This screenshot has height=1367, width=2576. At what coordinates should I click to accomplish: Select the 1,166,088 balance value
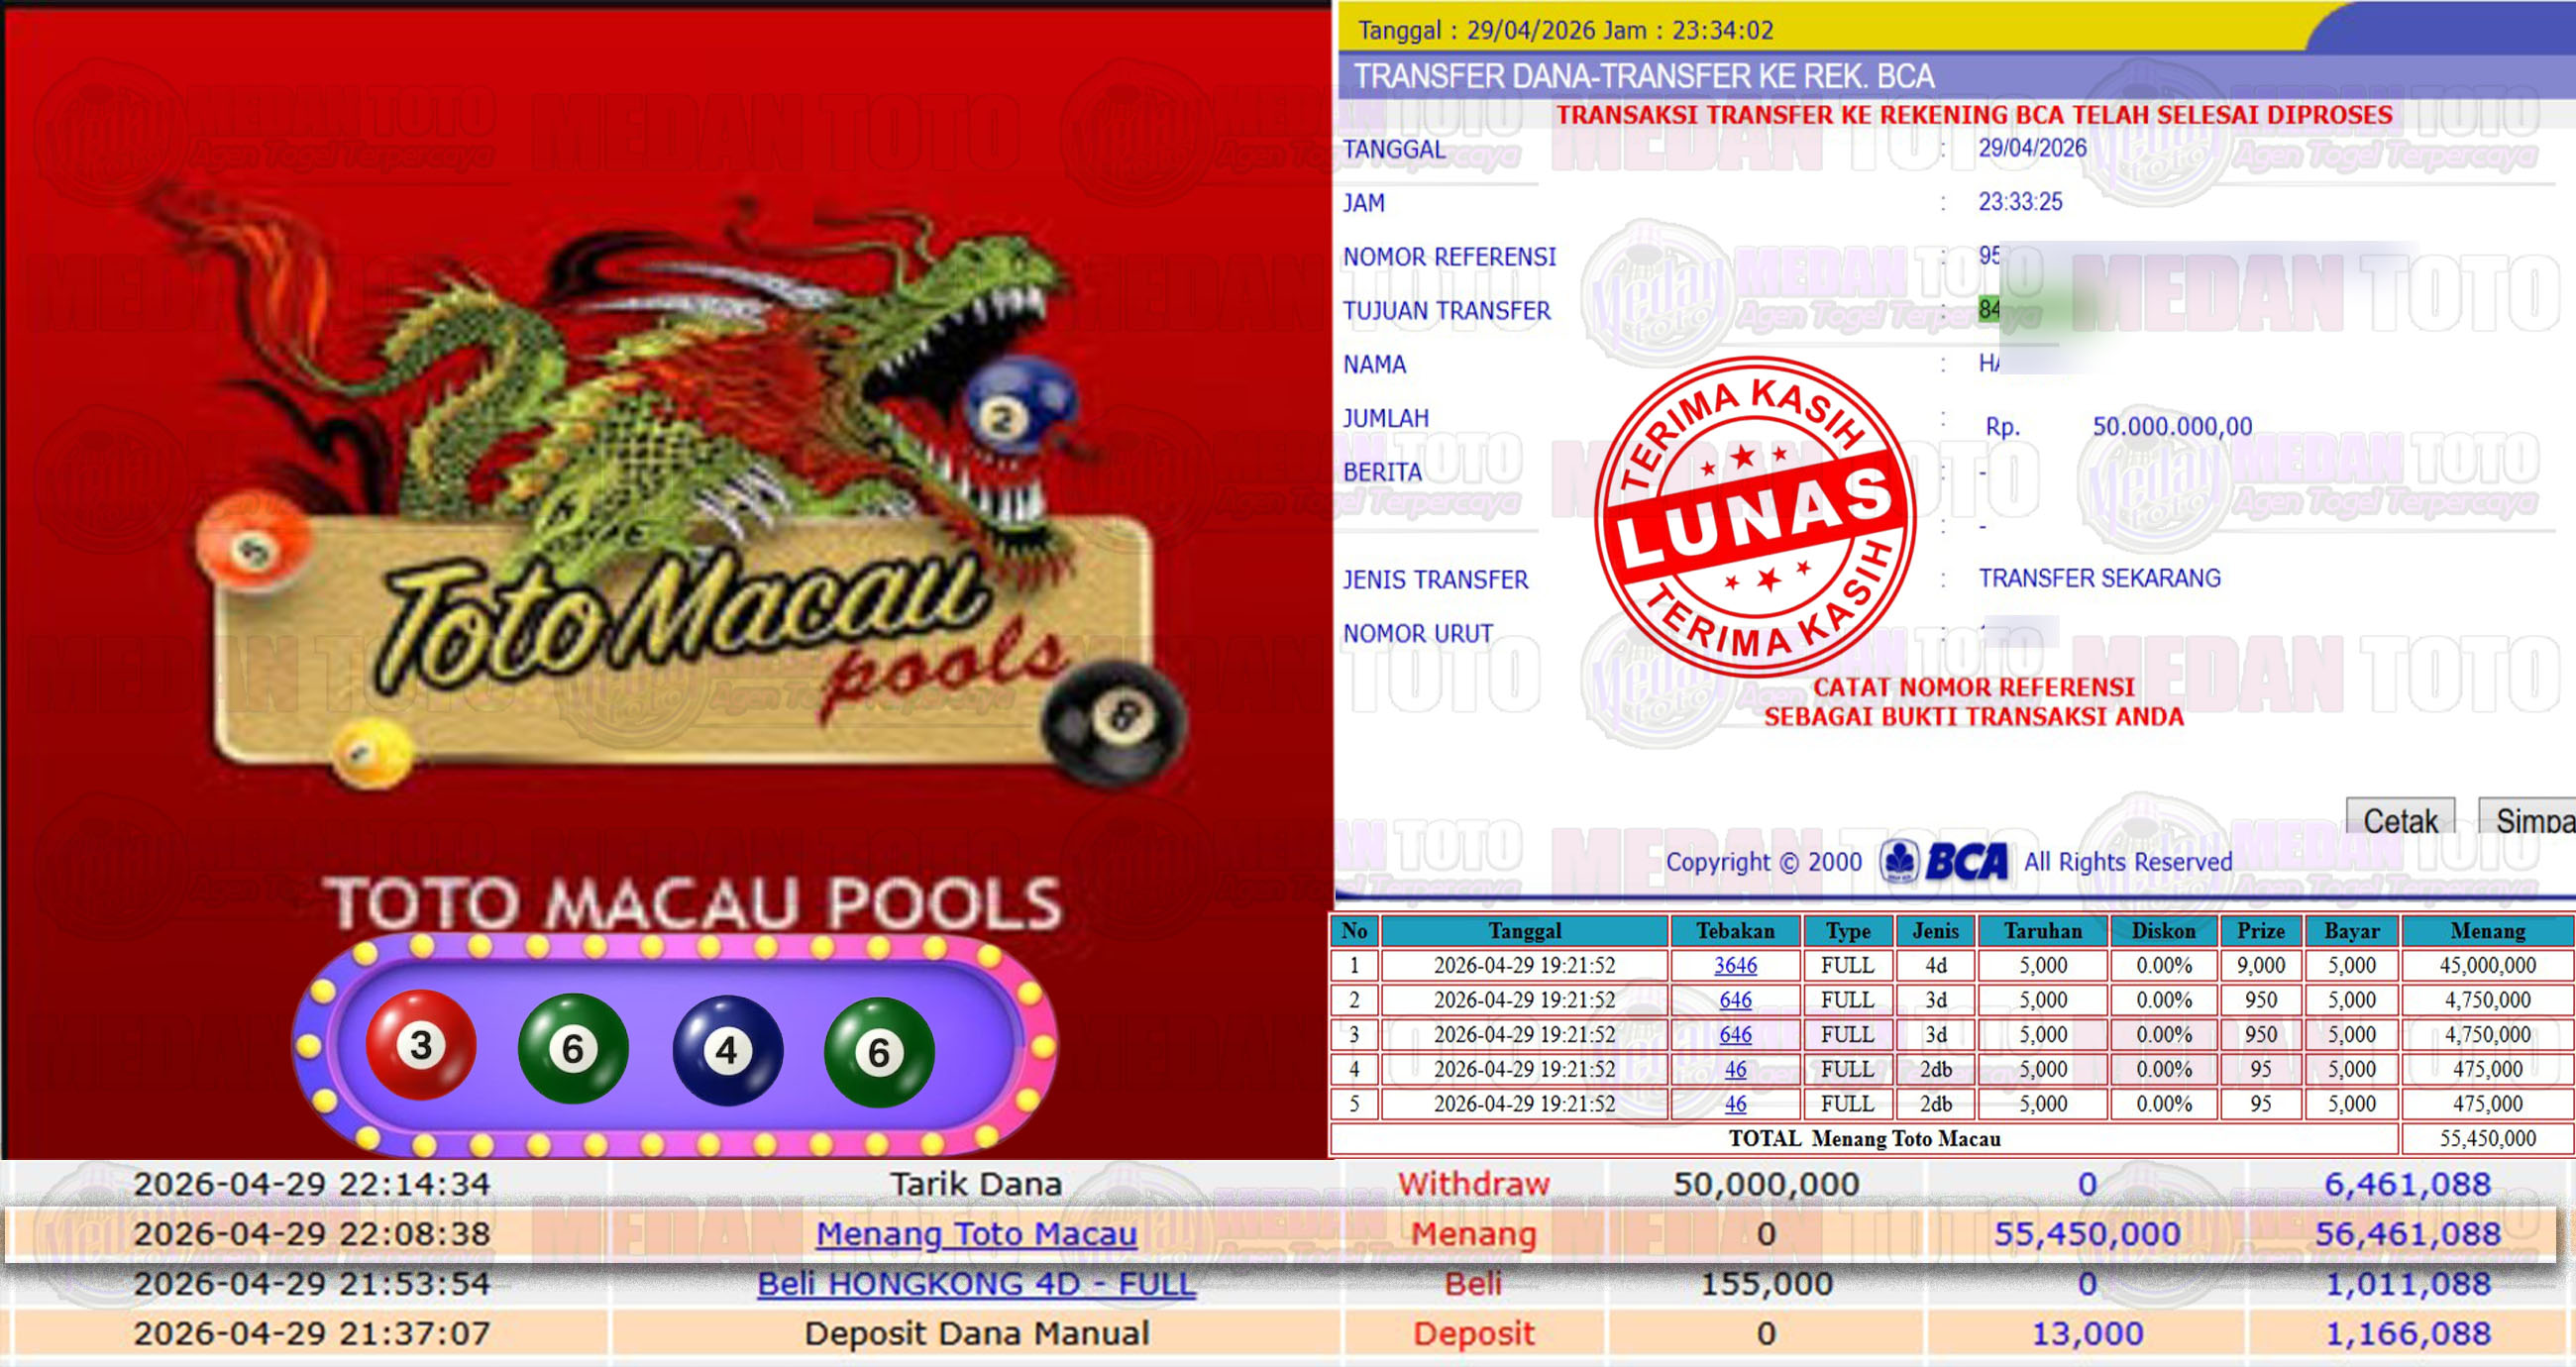(x=2407, y=1334)
